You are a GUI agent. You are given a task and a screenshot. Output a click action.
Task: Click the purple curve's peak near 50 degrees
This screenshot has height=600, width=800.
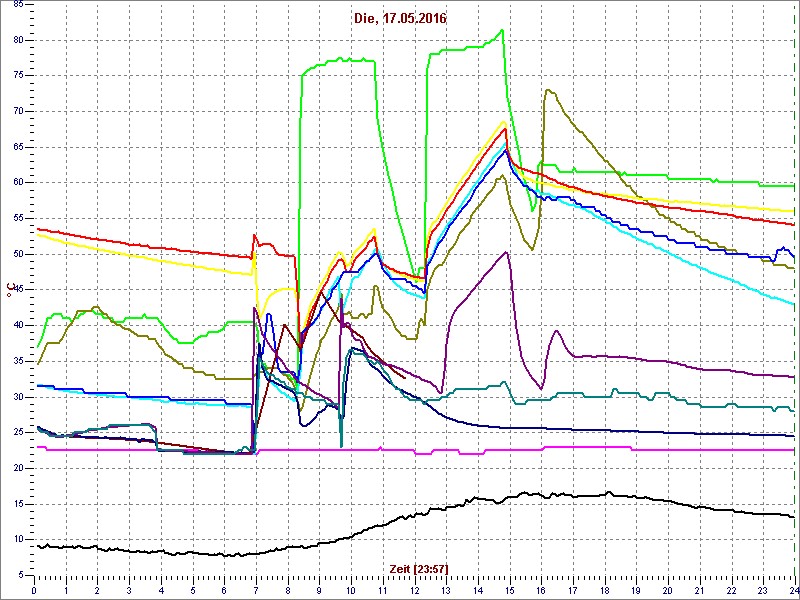click(x=506, y=252)
